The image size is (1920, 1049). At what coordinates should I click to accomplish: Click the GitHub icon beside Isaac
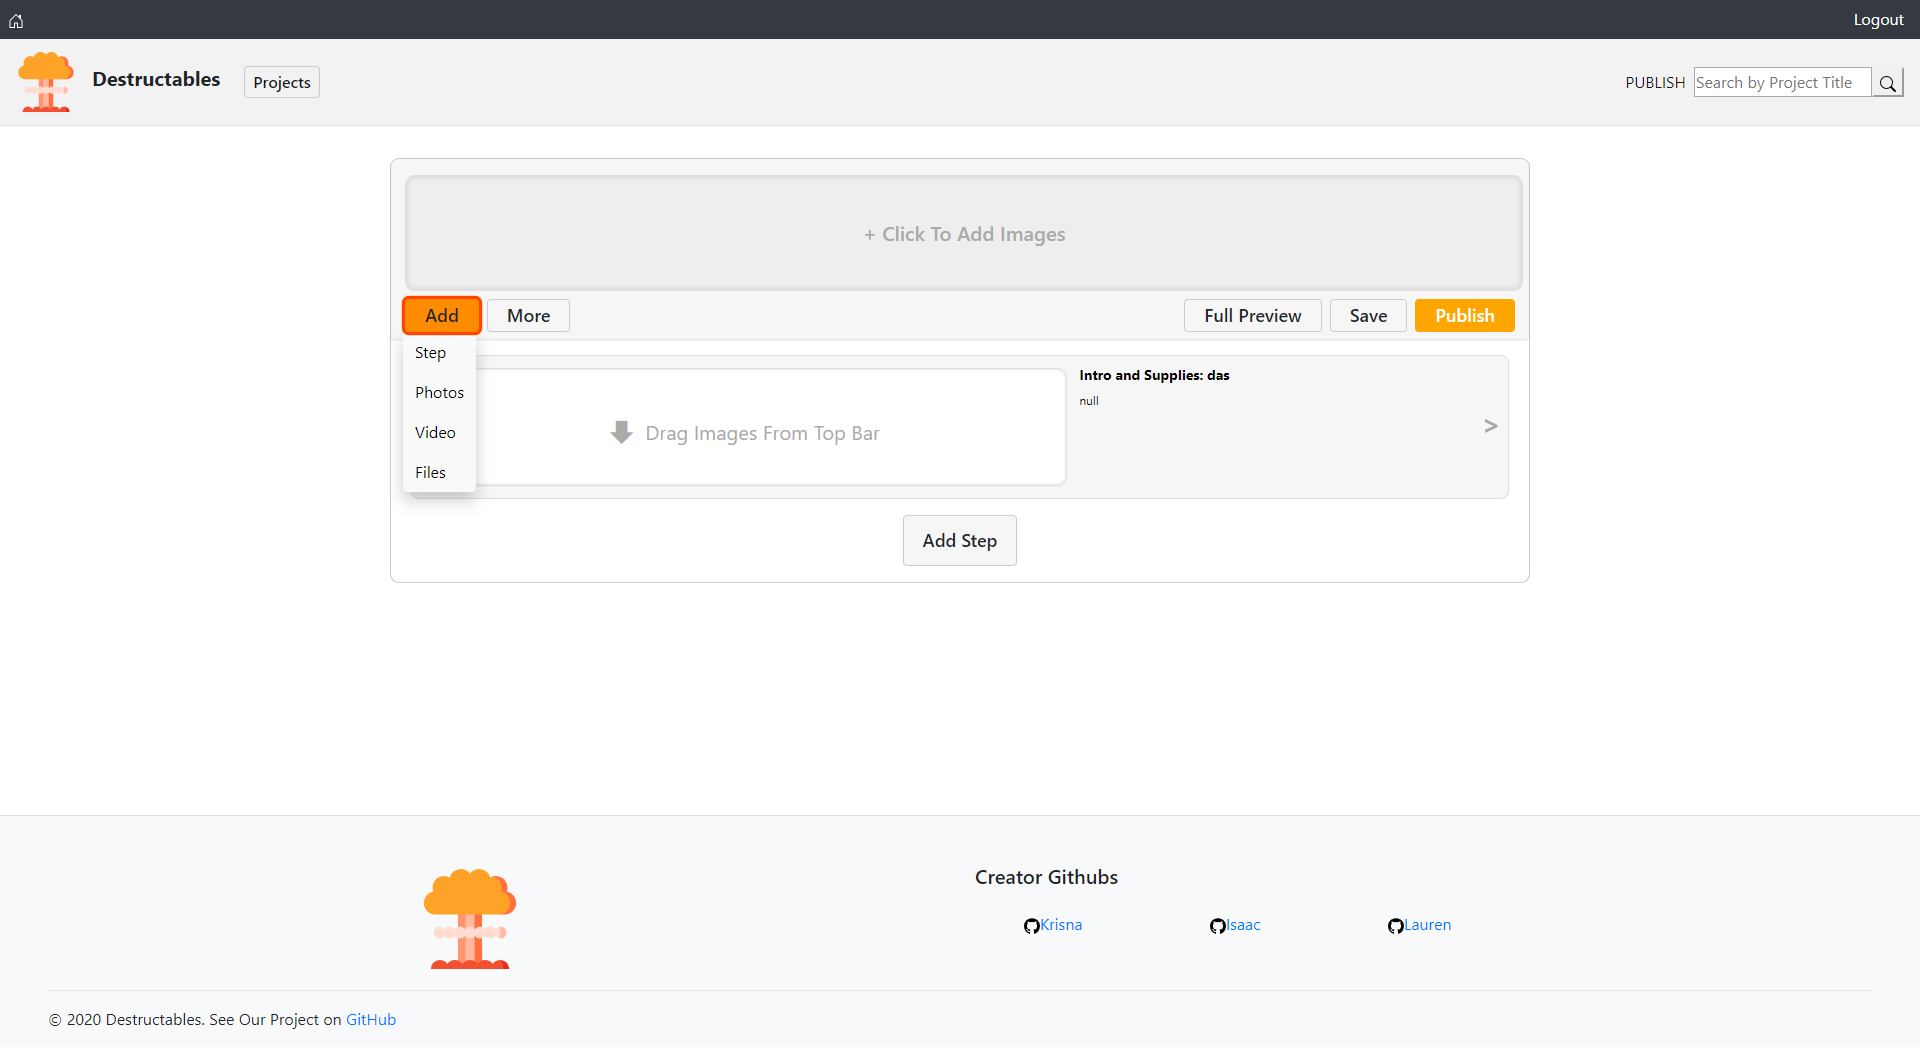pyautogui.click(x=1217, y=926)
